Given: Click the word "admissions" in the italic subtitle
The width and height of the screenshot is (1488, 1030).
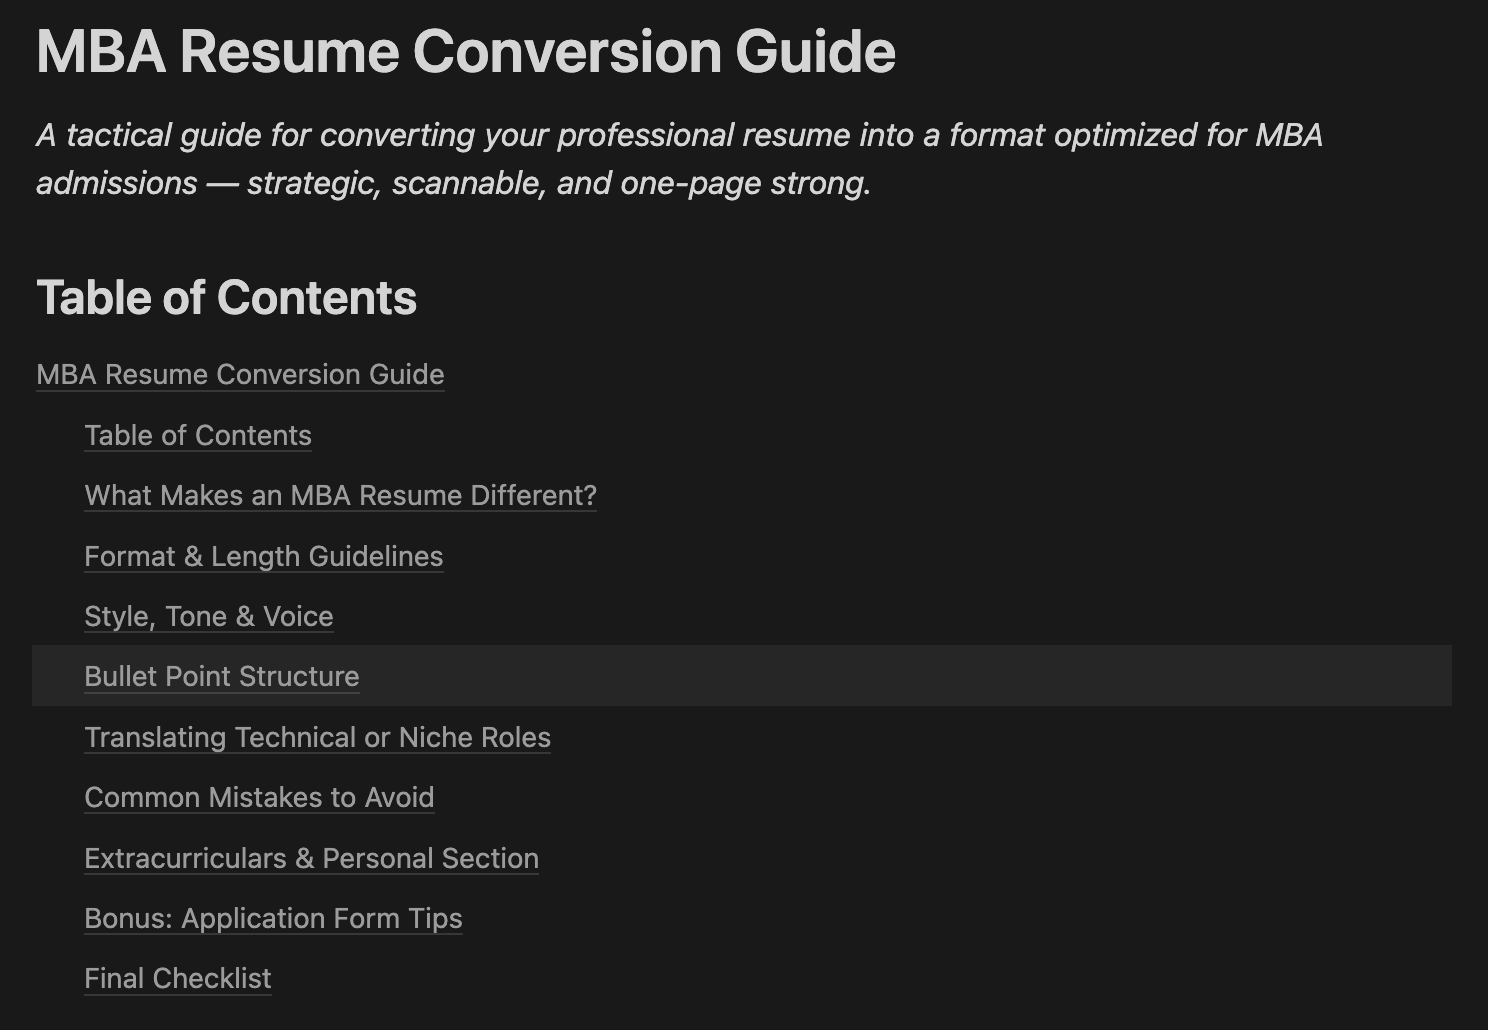Looking at the screenshot, I should point(117,184).
